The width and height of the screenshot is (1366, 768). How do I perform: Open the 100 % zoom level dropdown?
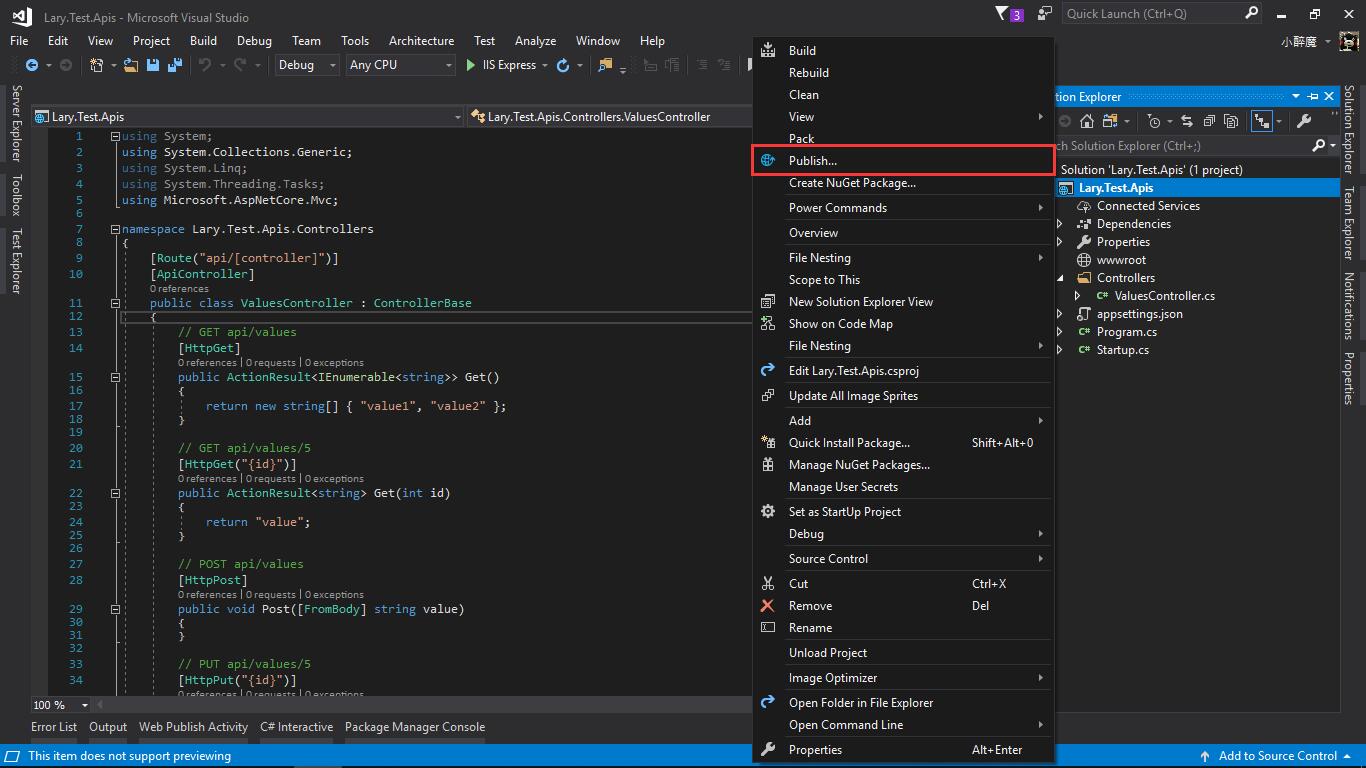[x=63, y=705]
